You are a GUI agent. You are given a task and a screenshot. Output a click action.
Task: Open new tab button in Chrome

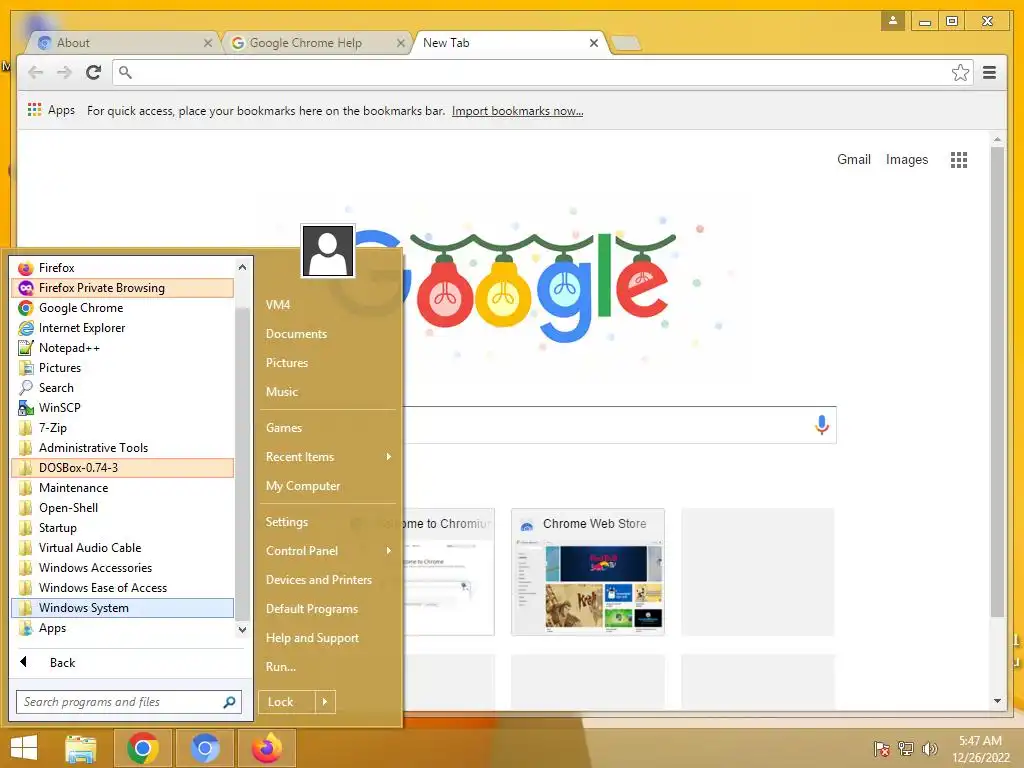[x=626, y=44]
